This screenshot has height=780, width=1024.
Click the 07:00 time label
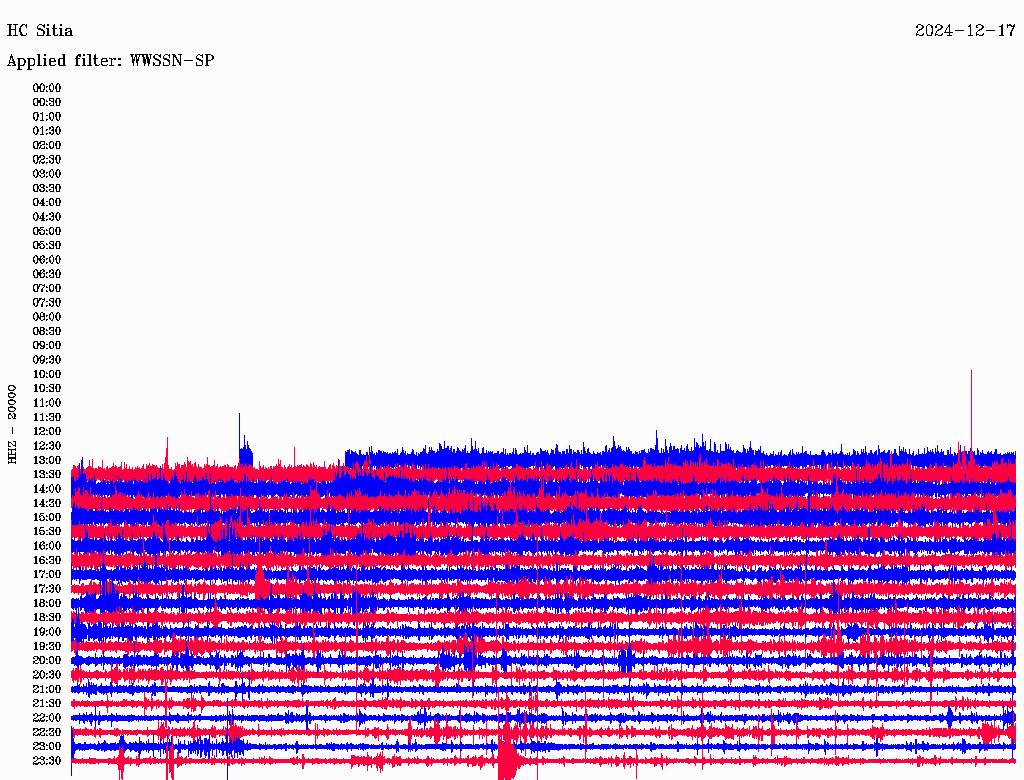[x=47, y=289]
